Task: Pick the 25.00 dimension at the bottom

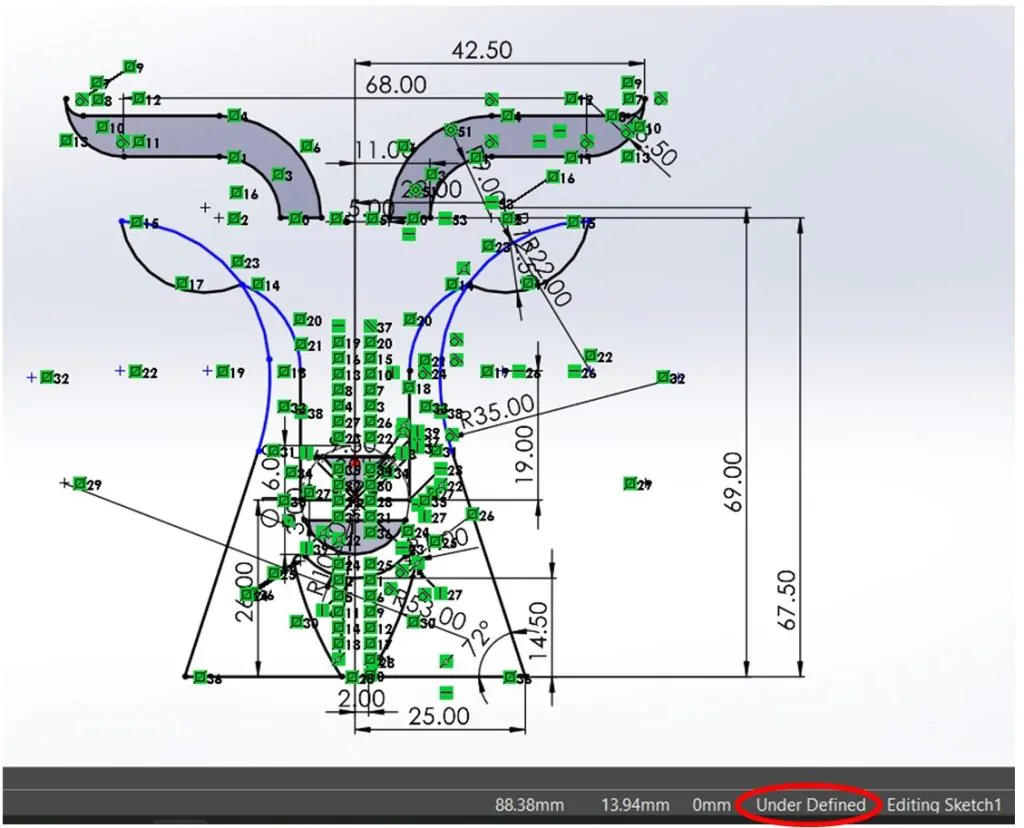Action: coord(439,716)
